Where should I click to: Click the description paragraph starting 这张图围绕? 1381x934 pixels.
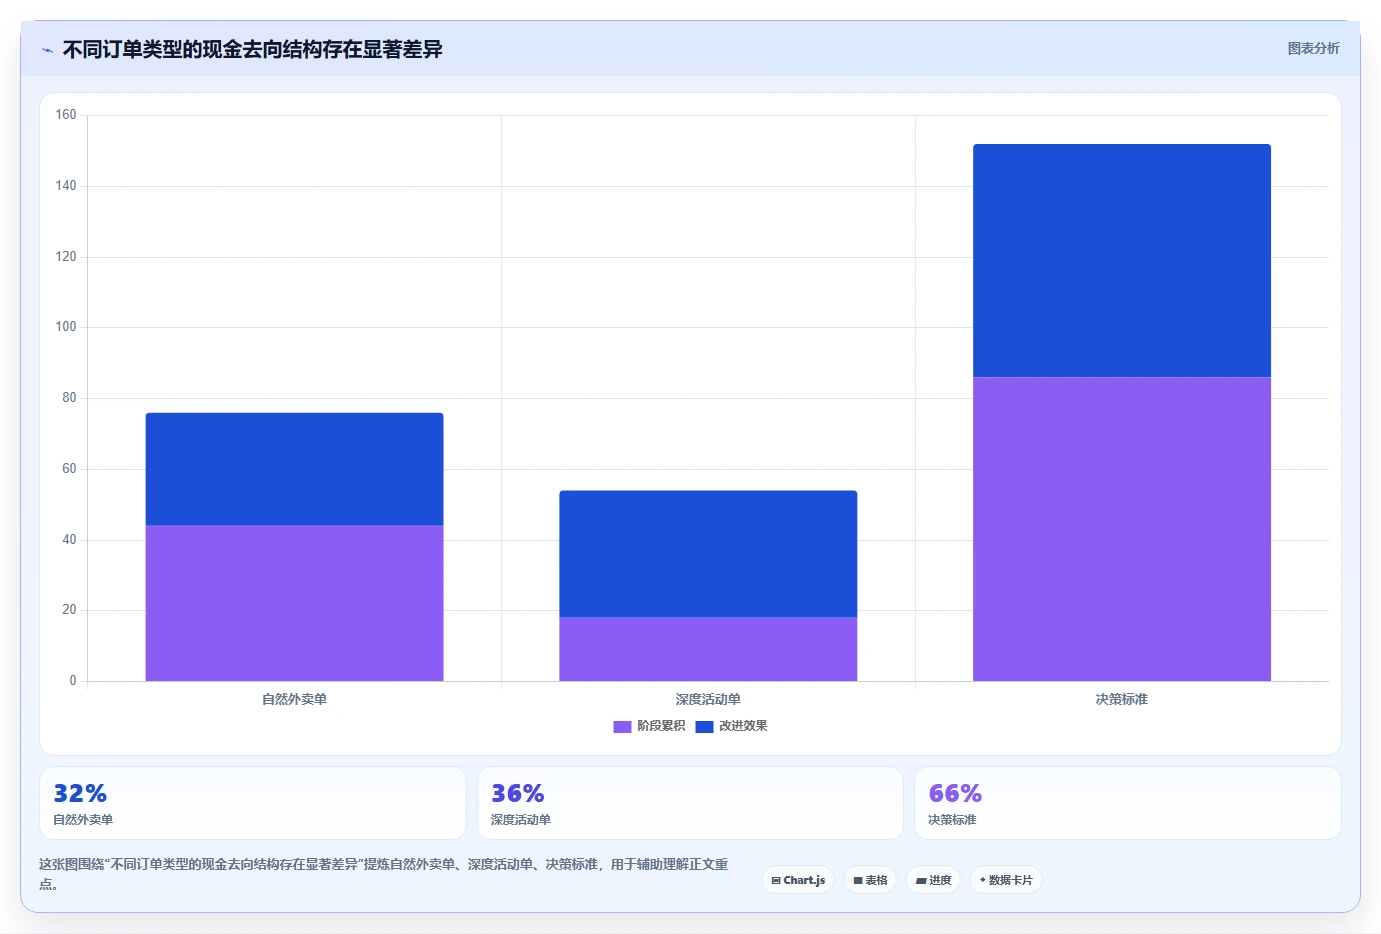[385, 874]
